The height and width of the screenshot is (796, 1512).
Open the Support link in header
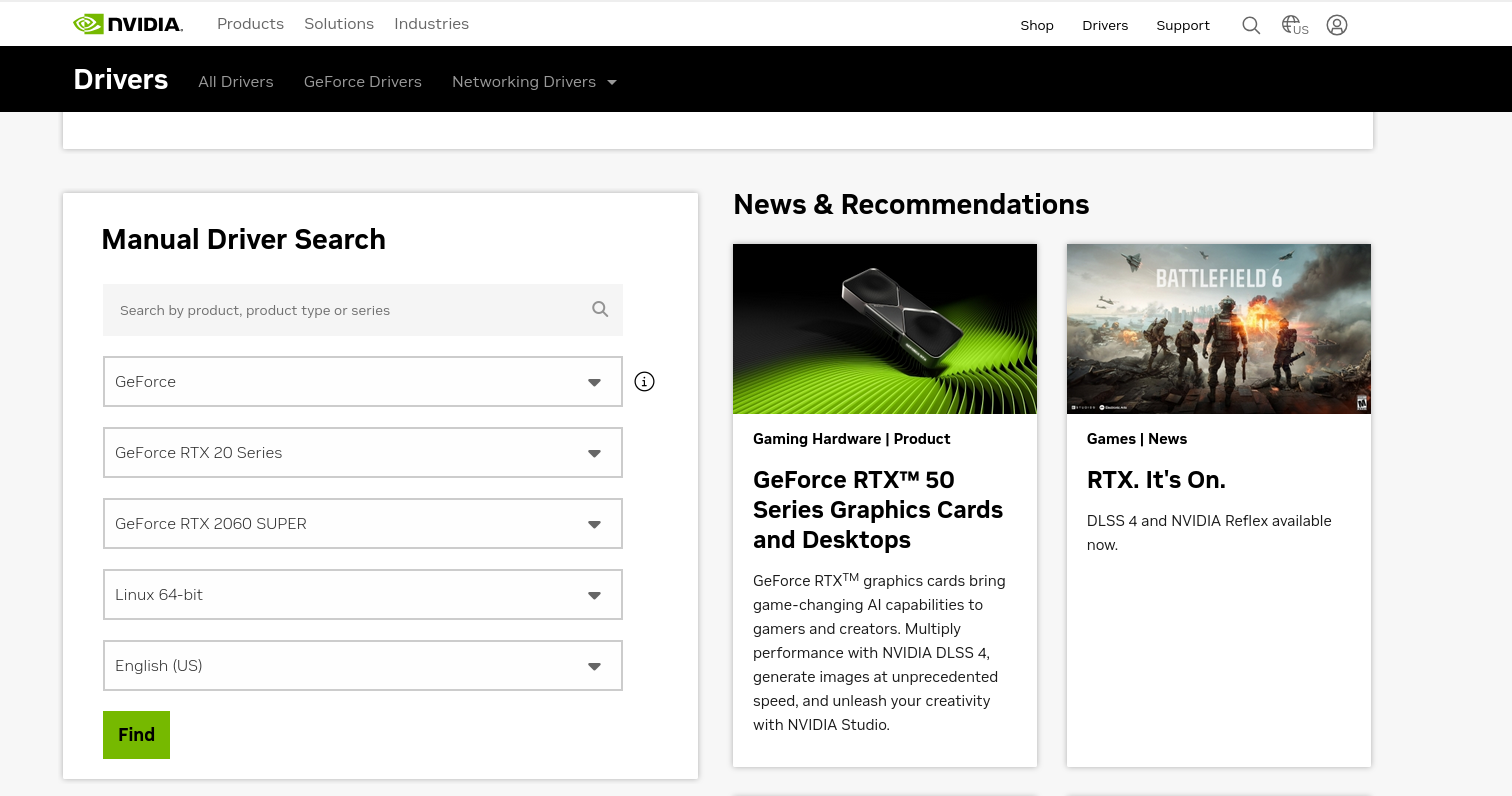pos(1183,25)
